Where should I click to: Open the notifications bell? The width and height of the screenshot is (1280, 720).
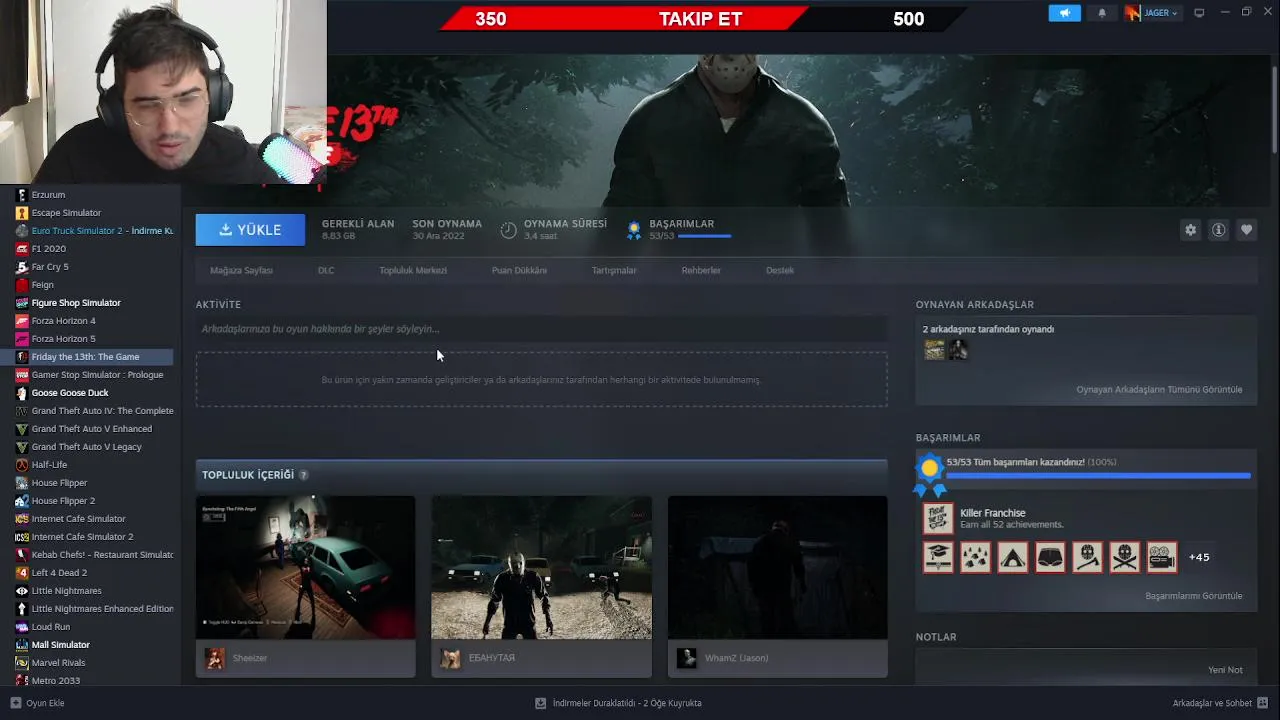(x=1102, y=13)
